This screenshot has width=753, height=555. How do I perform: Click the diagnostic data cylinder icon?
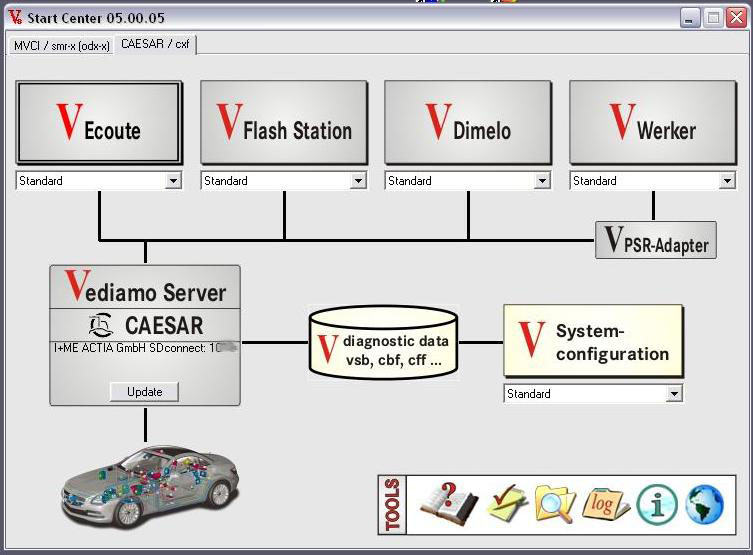pos(384,343)
